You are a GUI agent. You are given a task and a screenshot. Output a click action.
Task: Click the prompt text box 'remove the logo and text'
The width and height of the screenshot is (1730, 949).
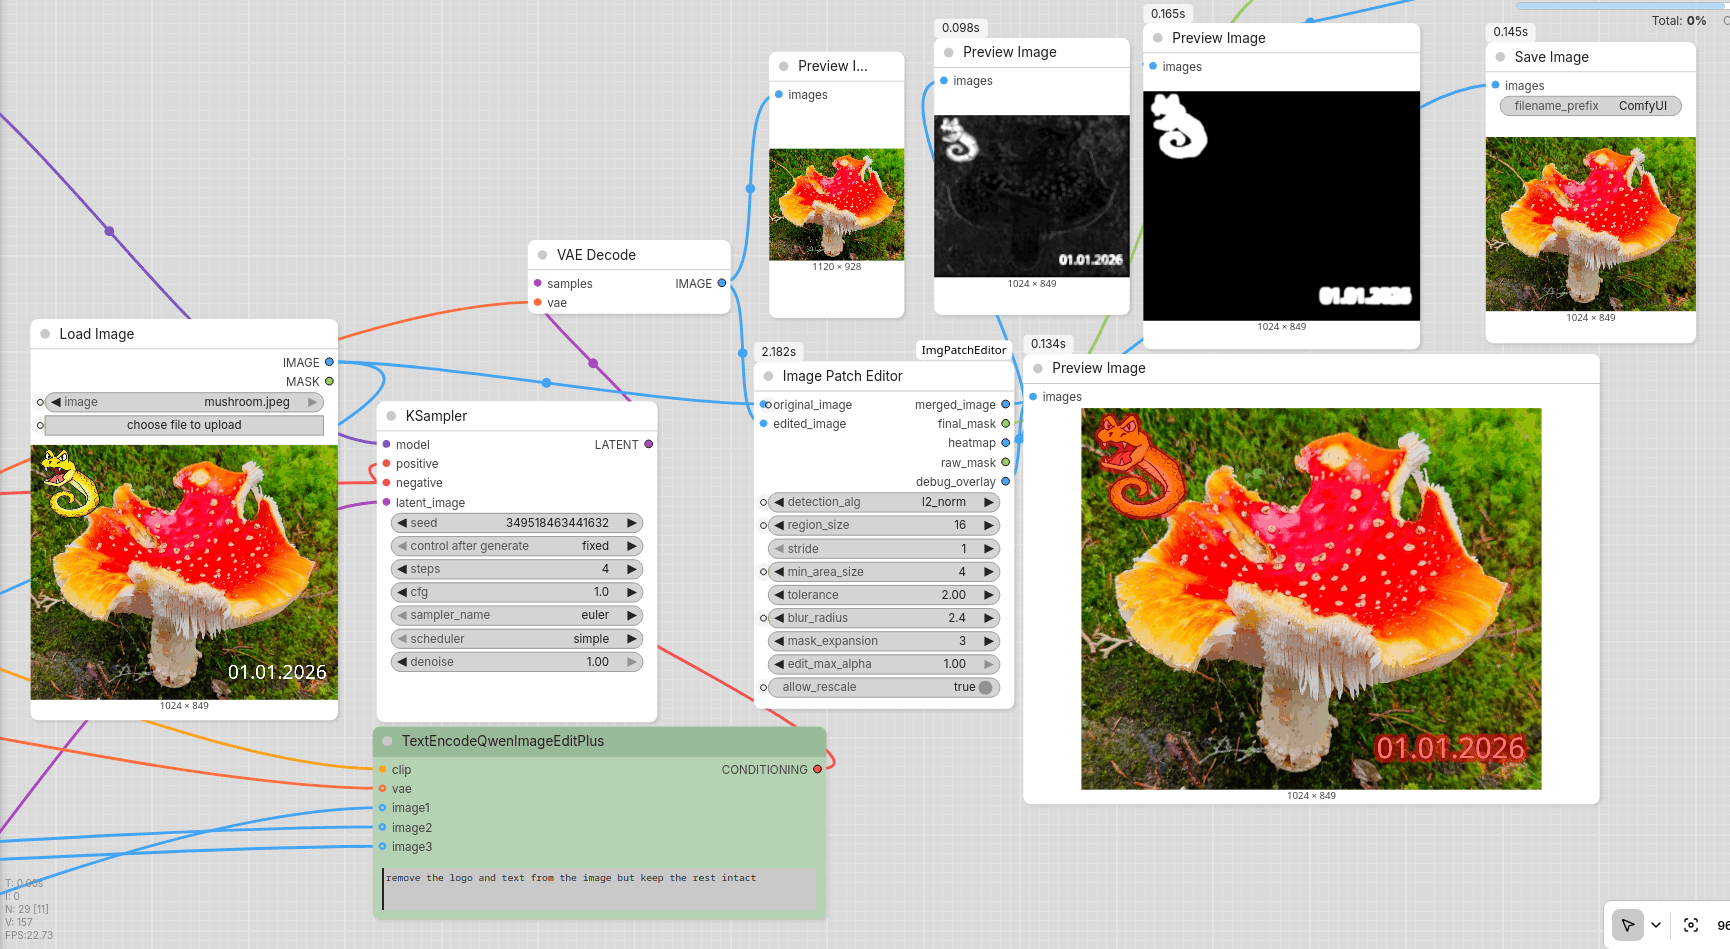pos(600,888)
